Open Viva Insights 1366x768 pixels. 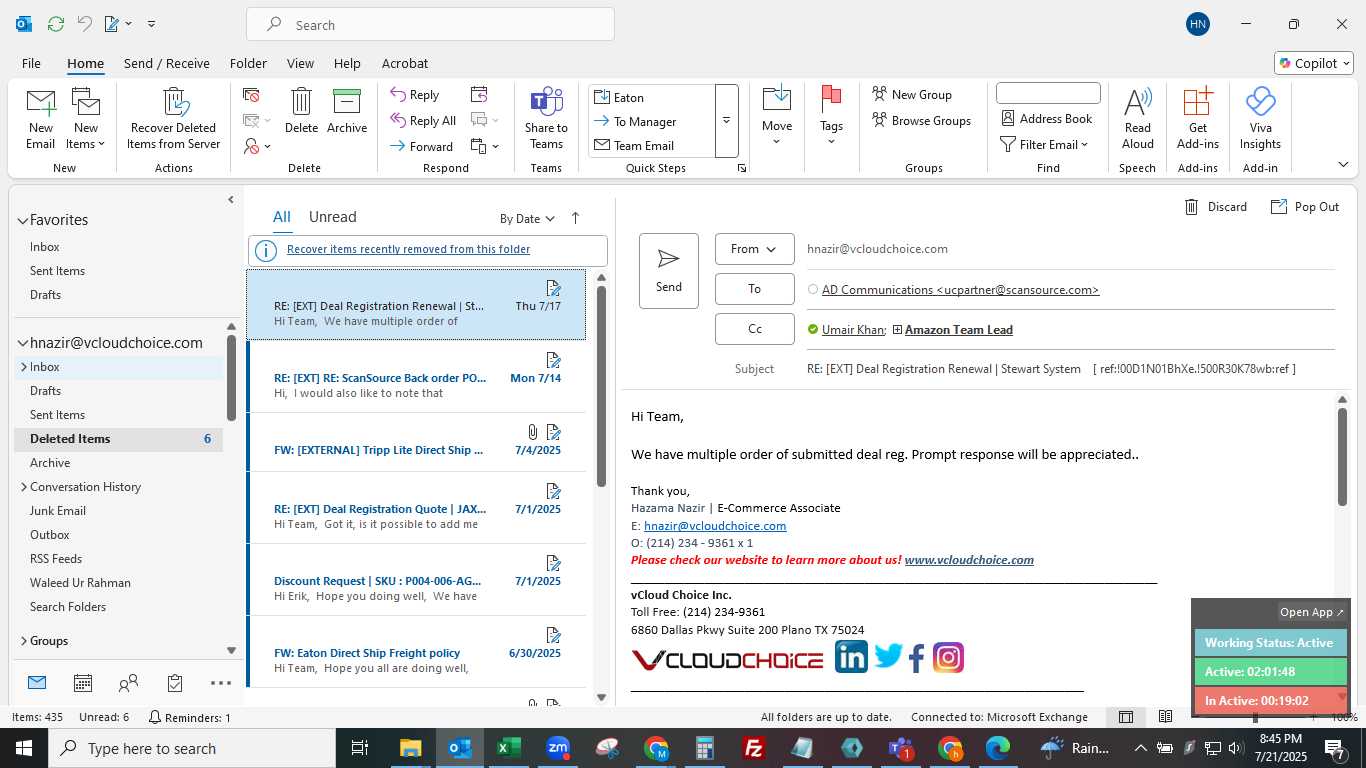[x=1260, y=119]
